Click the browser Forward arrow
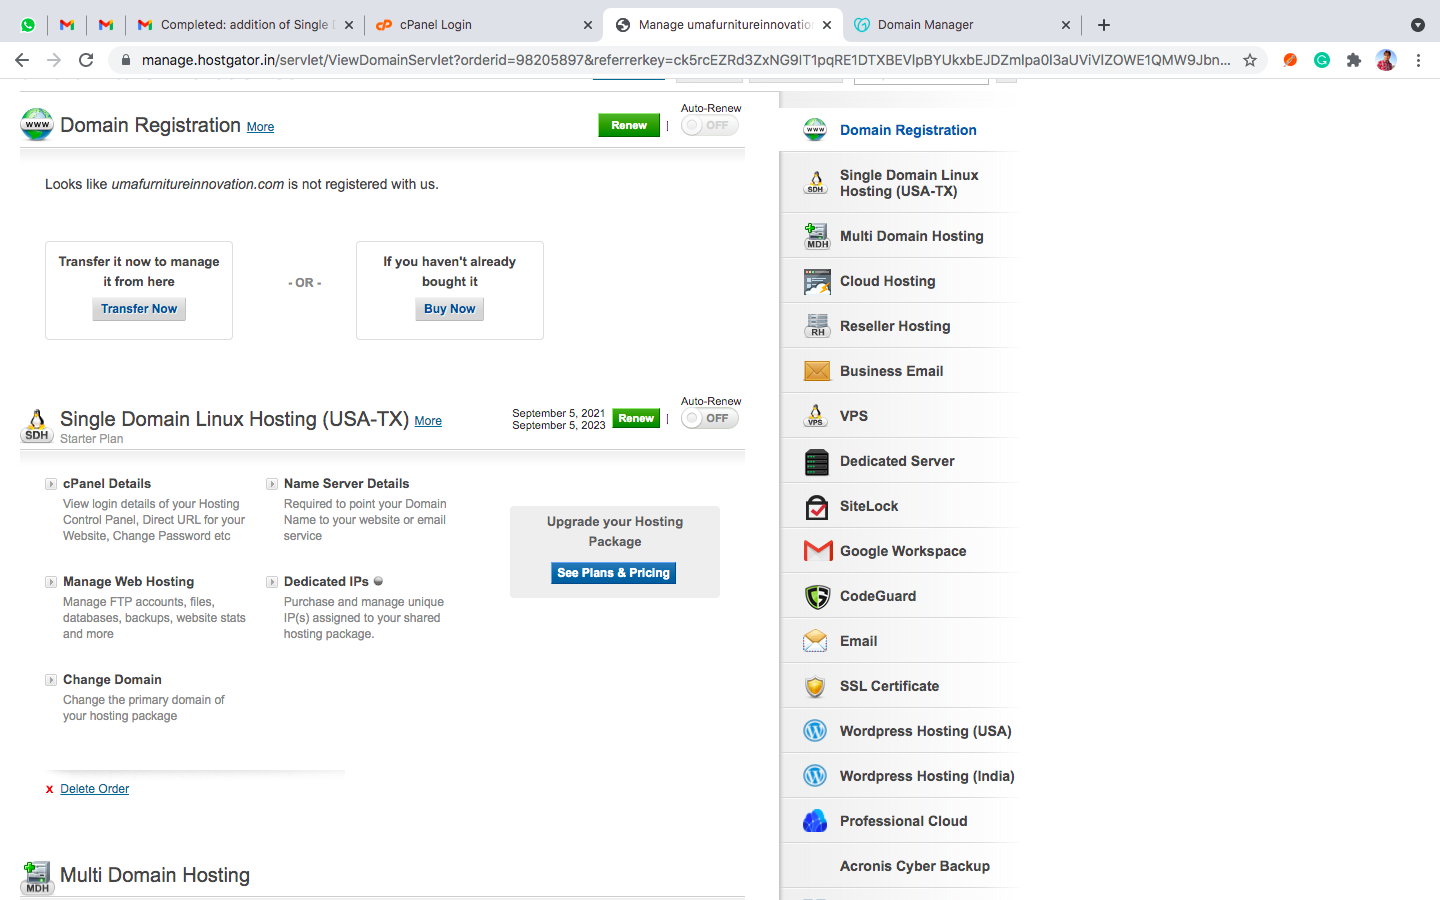Viewport: 1440px width, 900px height. (54, 60)
